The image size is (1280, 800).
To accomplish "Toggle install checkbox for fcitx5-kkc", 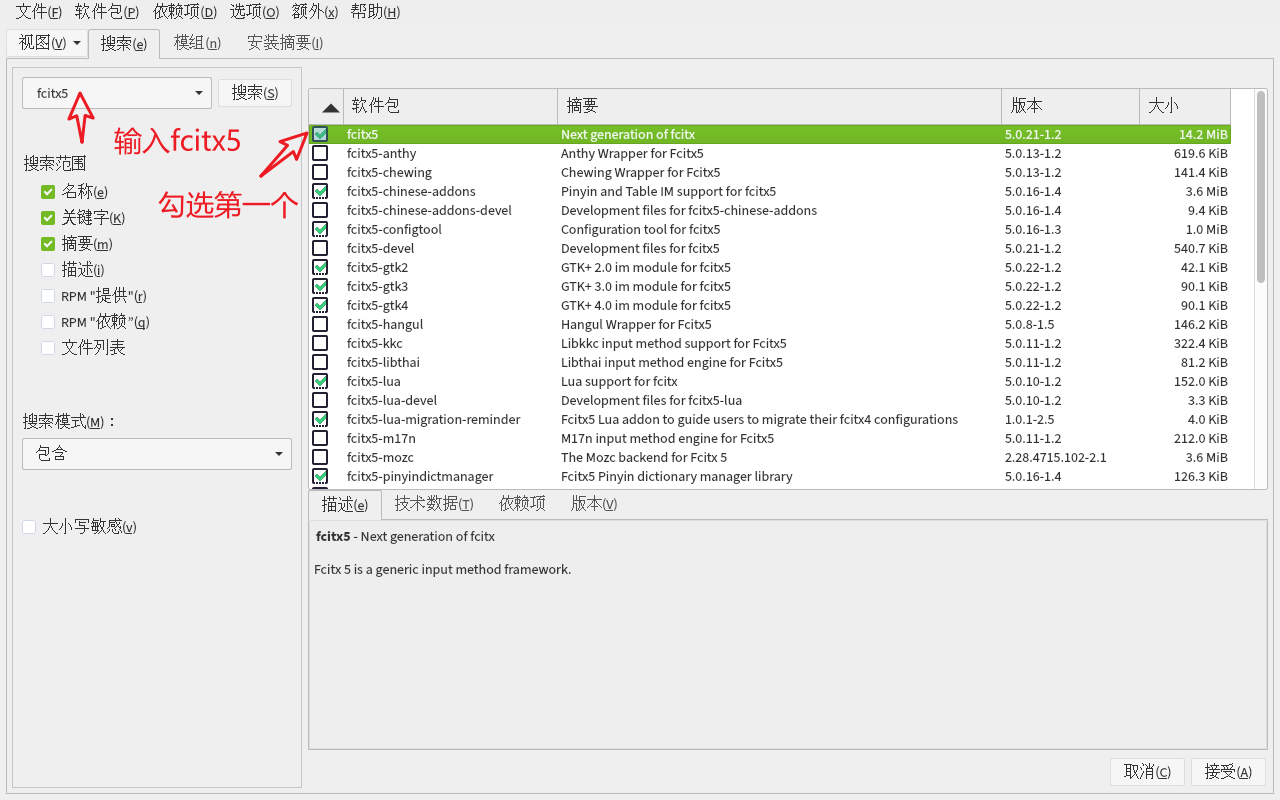I will [320, 343].
